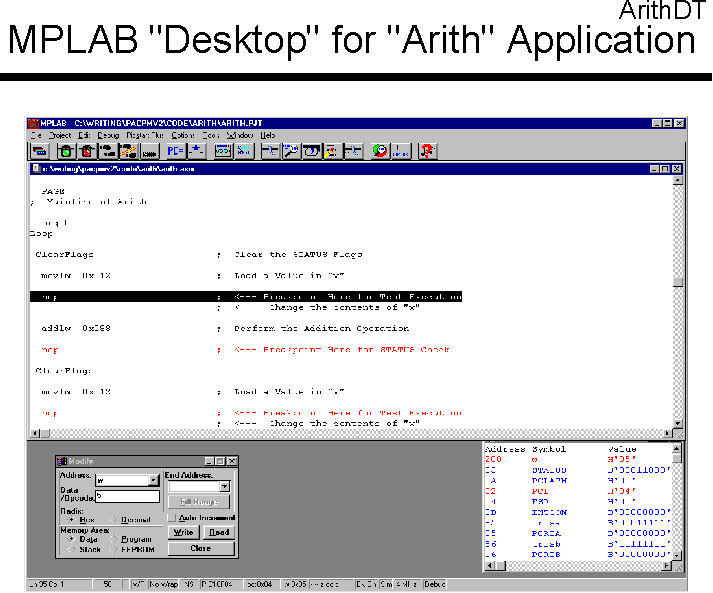
Task: Click the PC= Change Program Counter icon
Action: click(175, 151)
